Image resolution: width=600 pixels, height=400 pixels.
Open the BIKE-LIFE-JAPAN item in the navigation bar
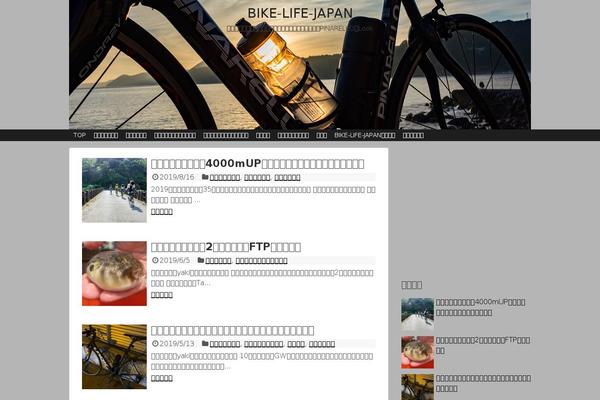click(x=365, y=135)
